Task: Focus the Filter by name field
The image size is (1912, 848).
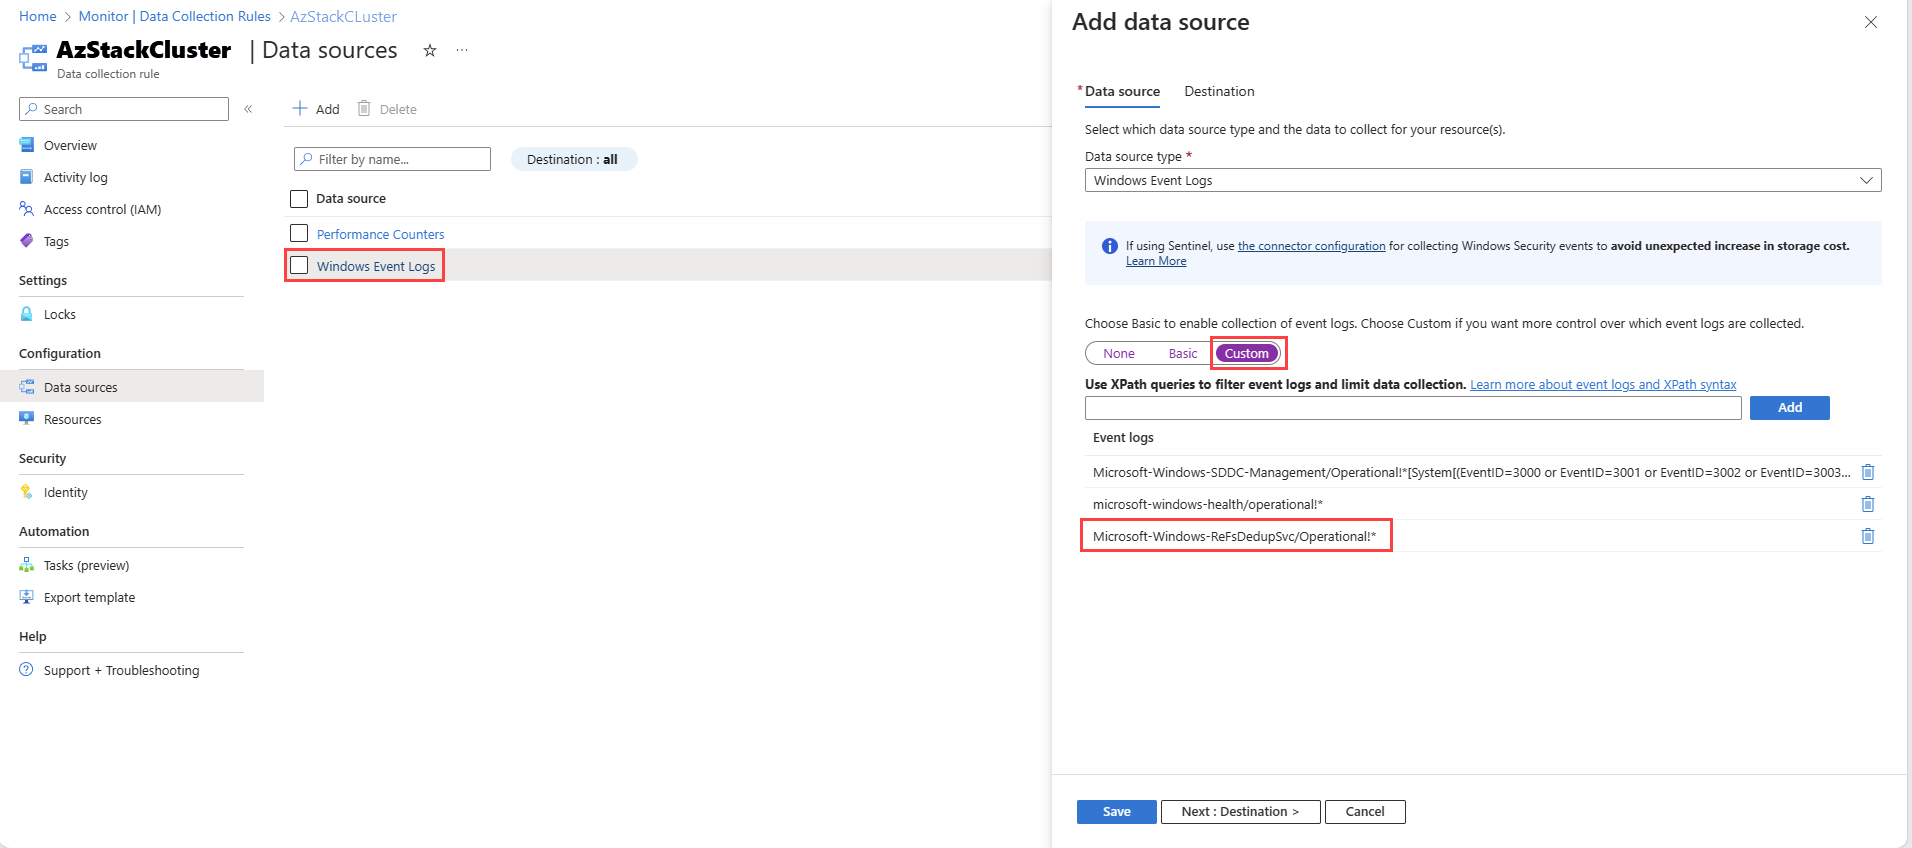Action: (392, 159)
